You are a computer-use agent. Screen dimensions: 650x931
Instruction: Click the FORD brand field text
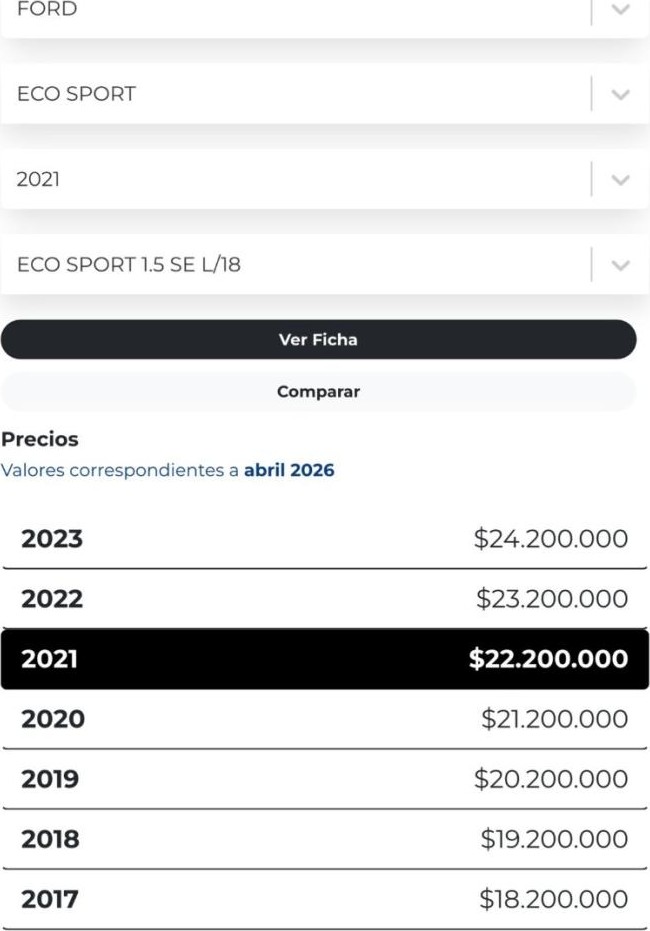47,10
